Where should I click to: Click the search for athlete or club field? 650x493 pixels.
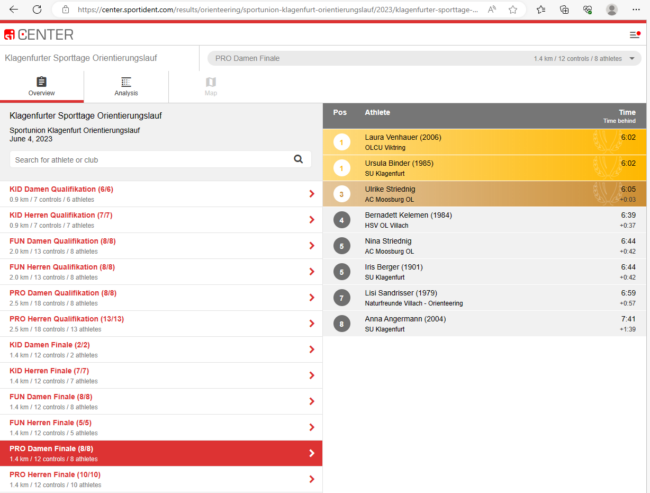pos(150,159)
